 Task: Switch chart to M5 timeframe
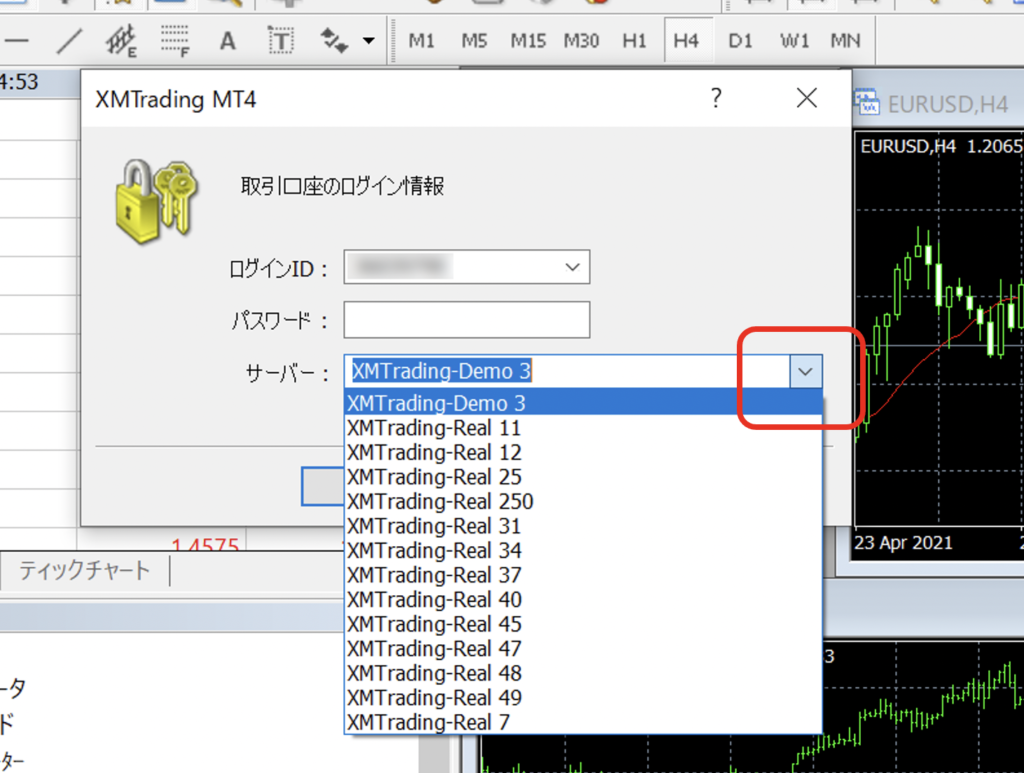point(474,41)
